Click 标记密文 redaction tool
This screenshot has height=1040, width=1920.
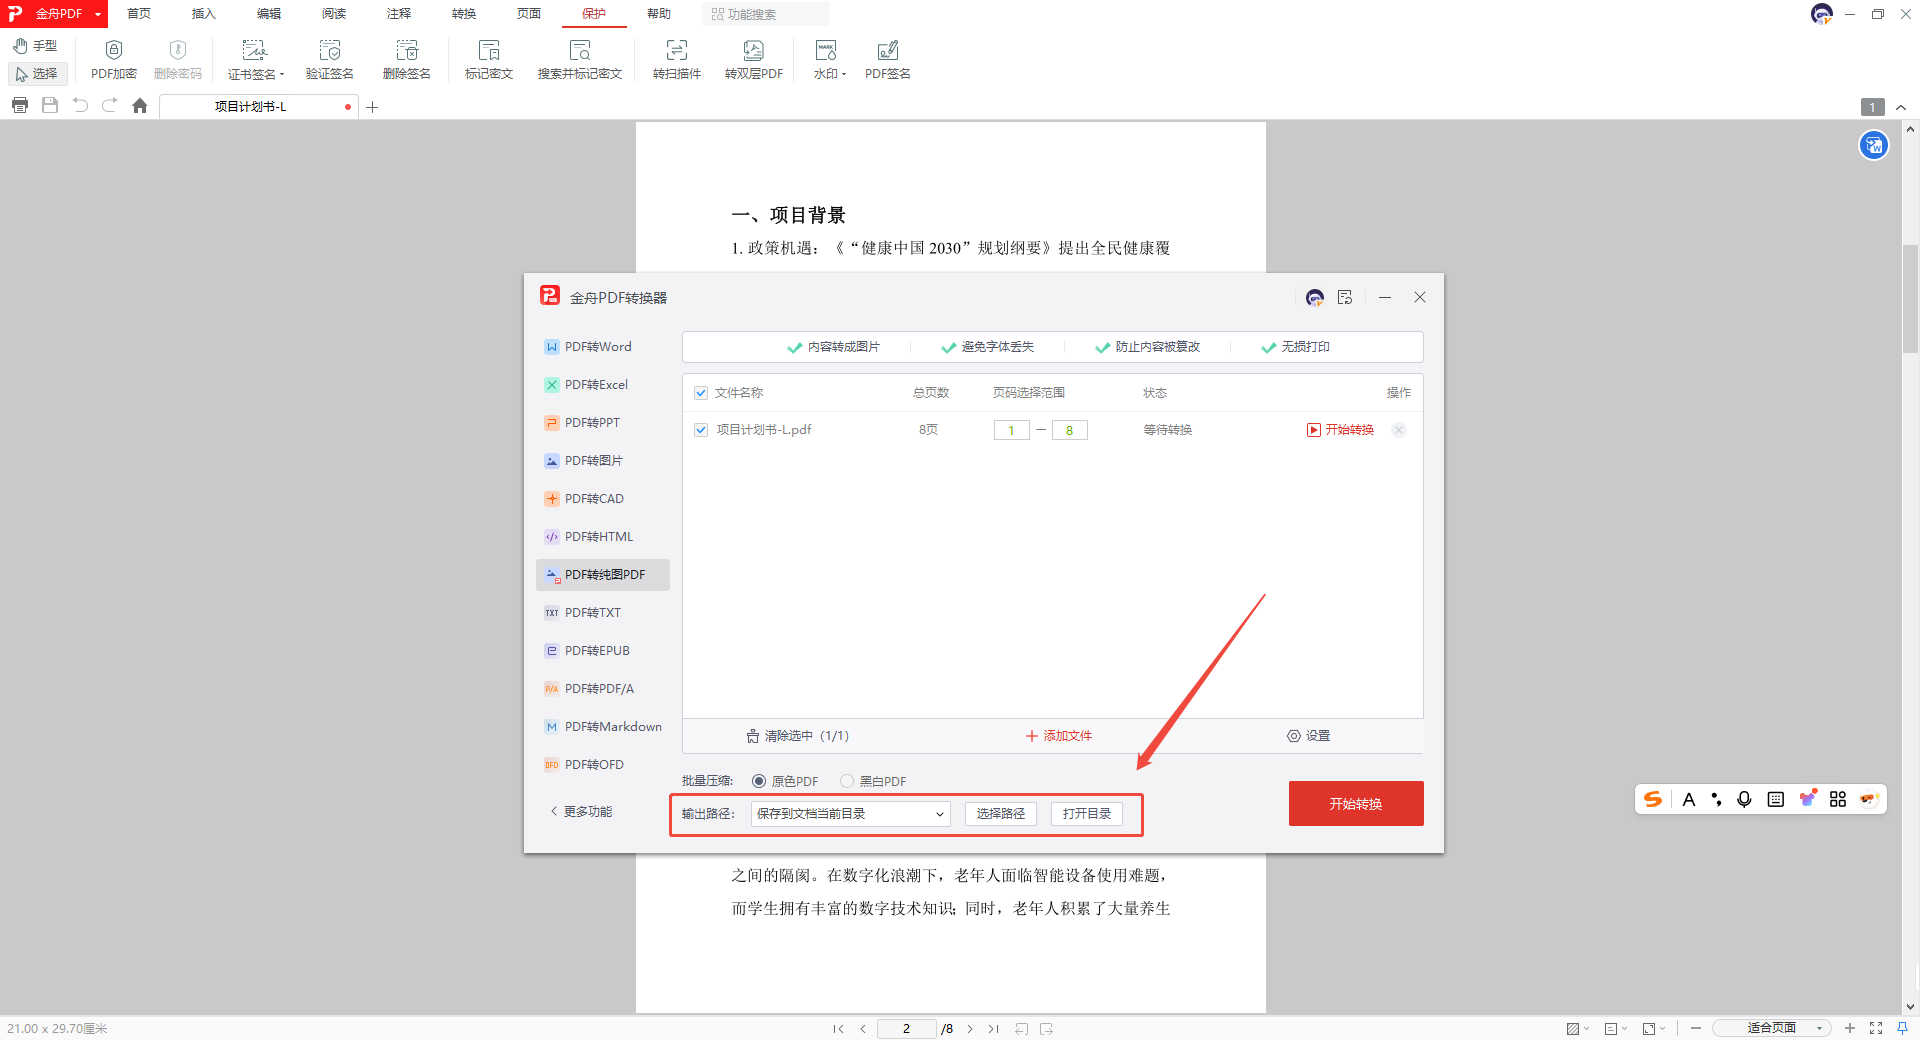pos(489,60)
